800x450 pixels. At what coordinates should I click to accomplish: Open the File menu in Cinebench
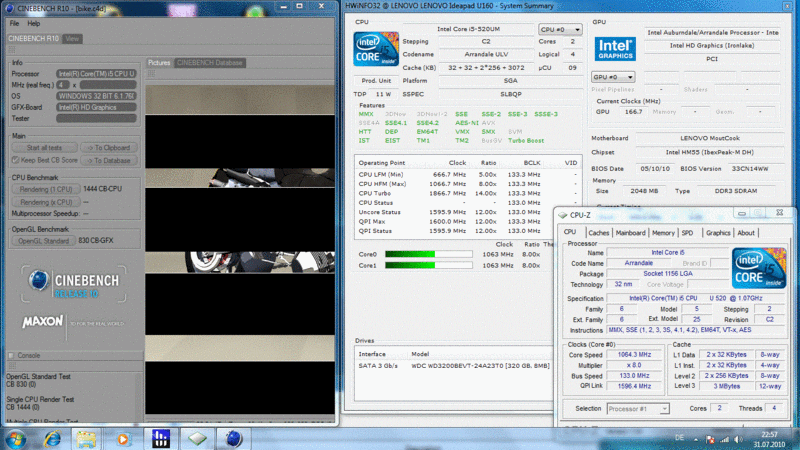(14, 23)
